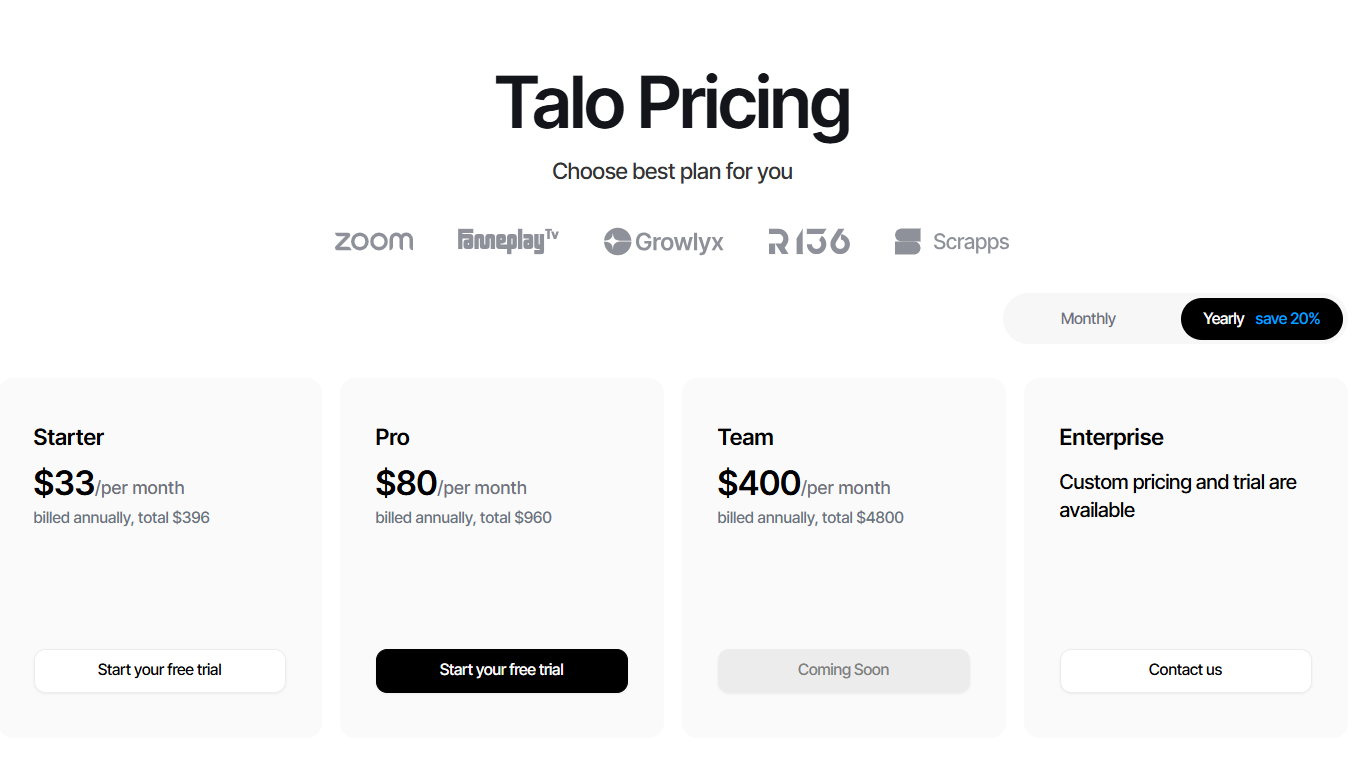Viewport: 1366px width, 770px height.
Task: Select the R136 brand logo
Action: point(808,241)
